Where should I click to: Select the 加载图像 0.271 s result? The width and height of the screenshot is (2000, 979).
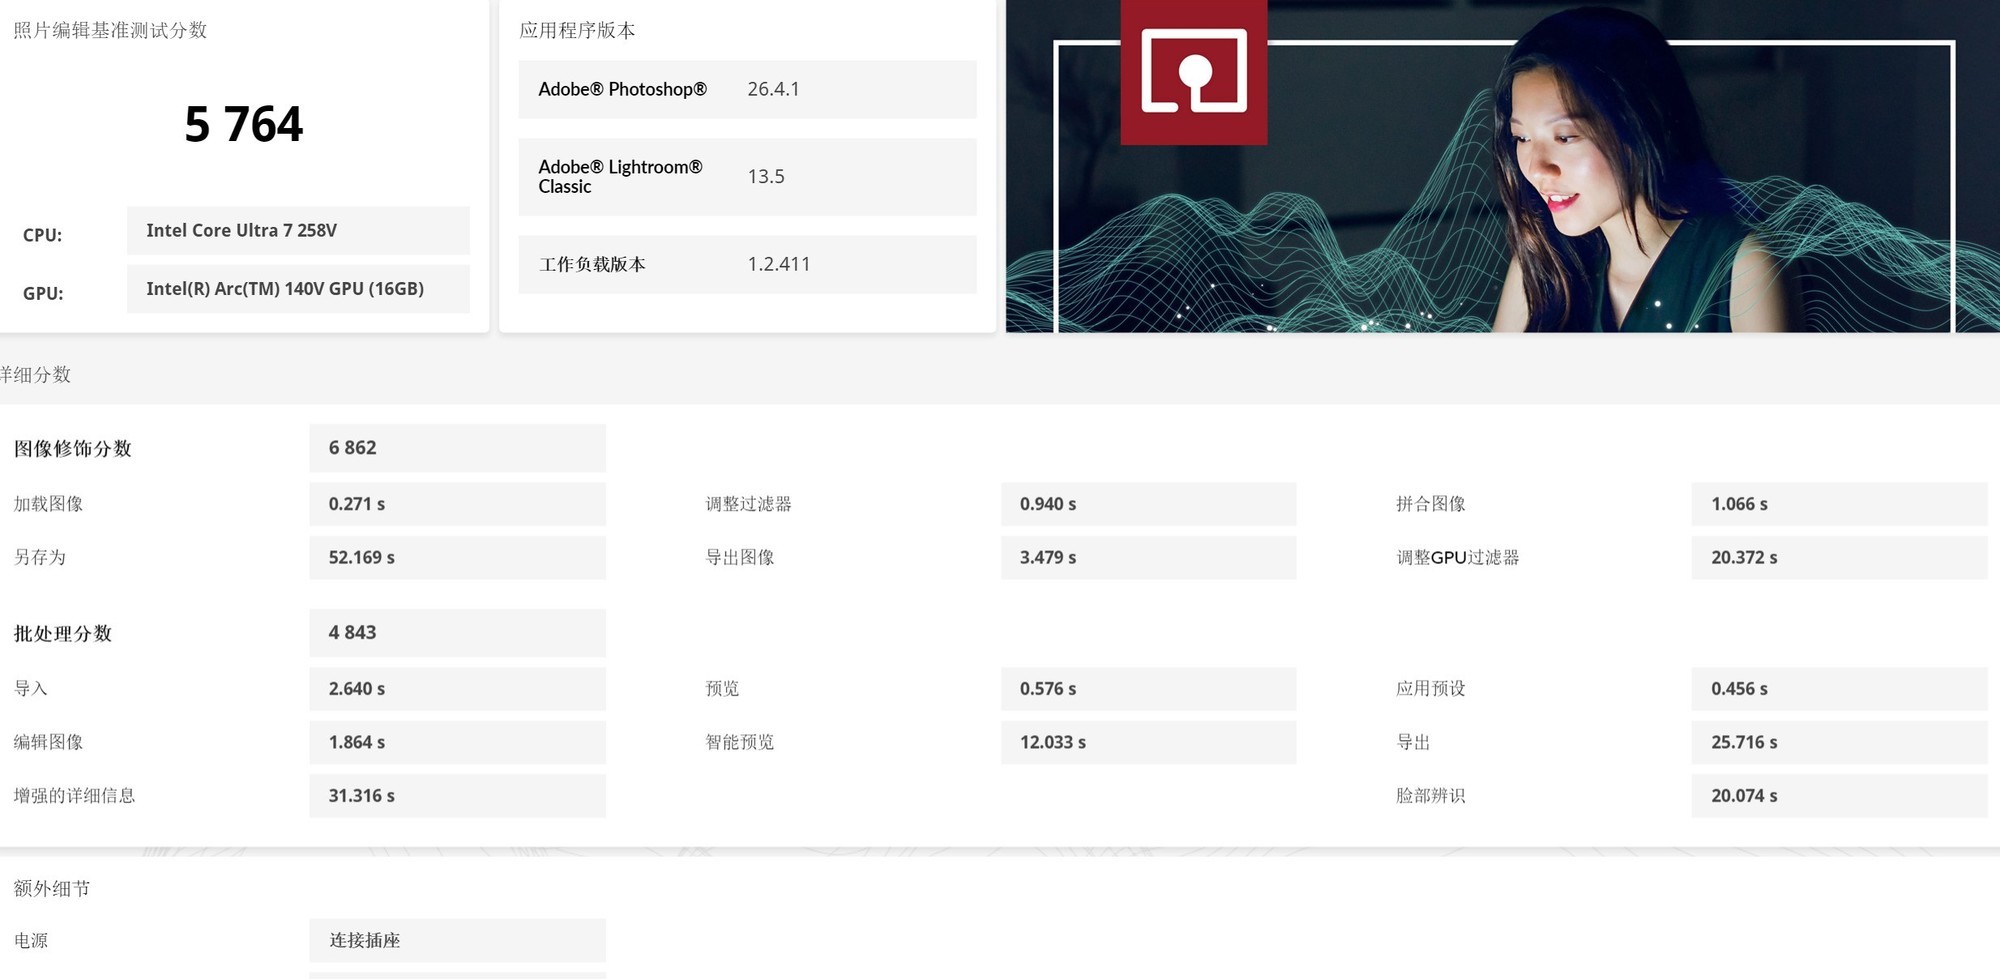pyautogui.click(x=456, y=504)
